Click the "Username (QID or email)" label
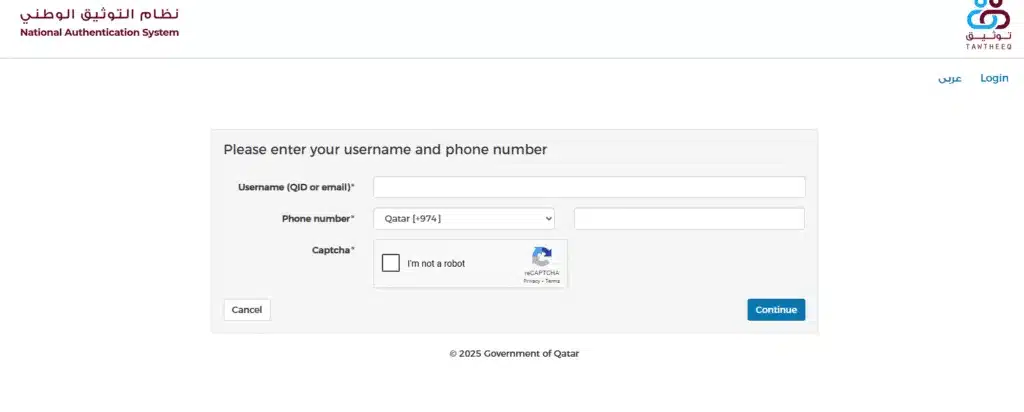The width and height of the screenshot is (1024, 412). (x=296, y=187)
